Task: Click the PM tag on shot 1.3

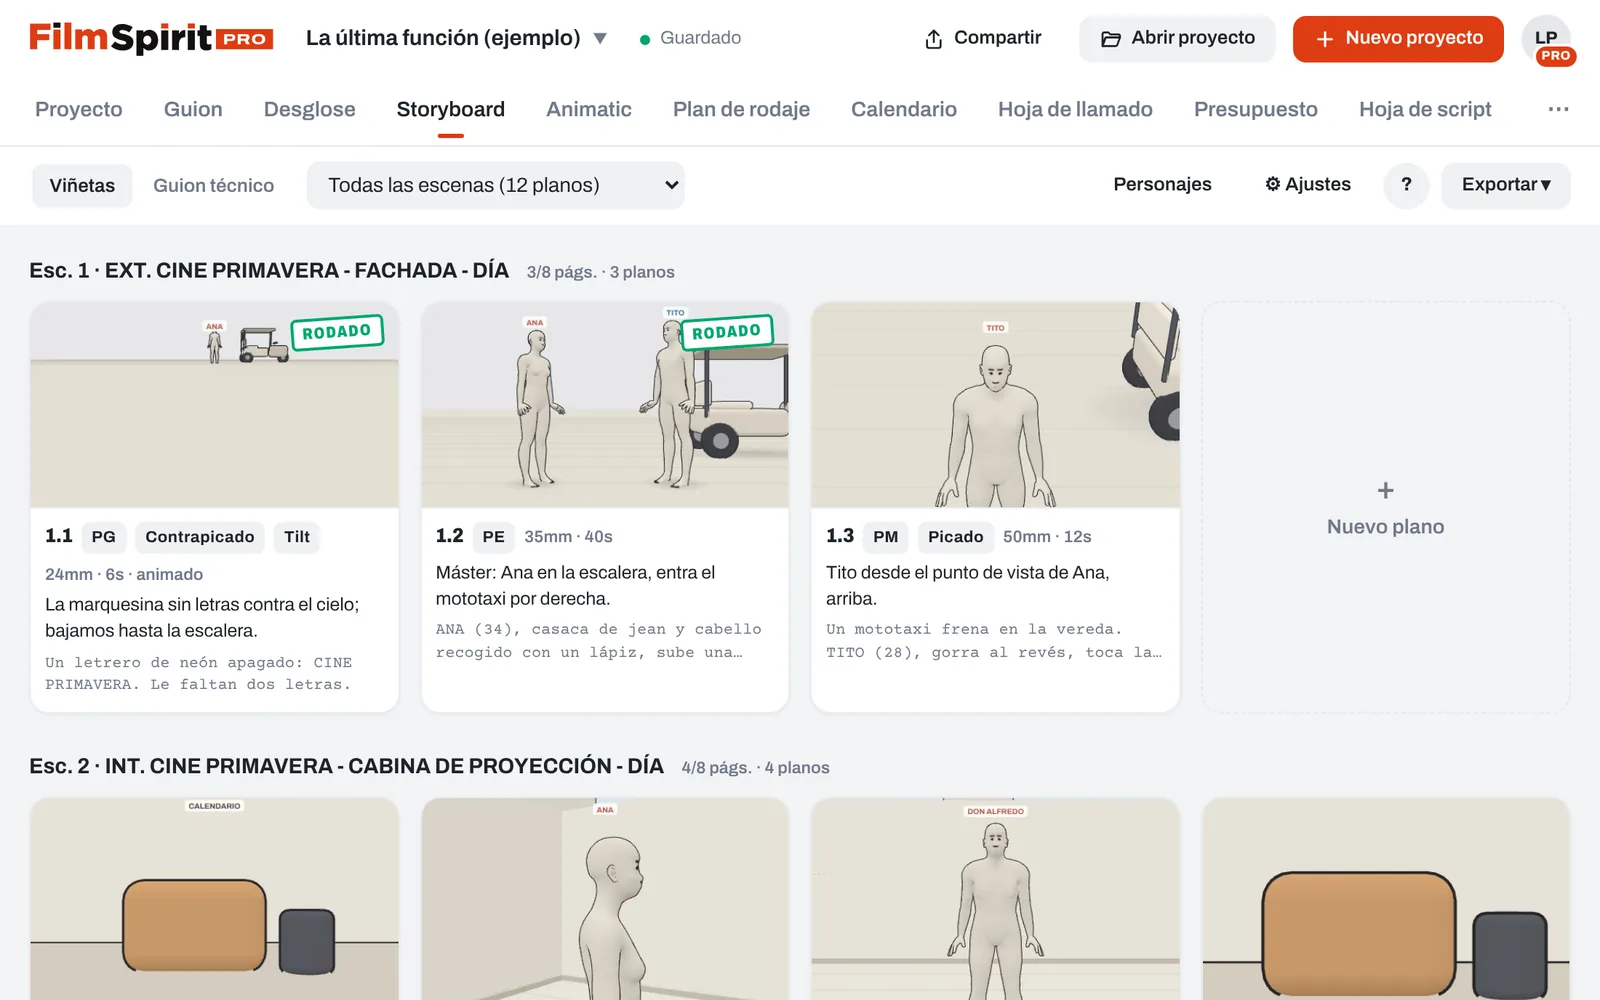Action: point(885,537)
